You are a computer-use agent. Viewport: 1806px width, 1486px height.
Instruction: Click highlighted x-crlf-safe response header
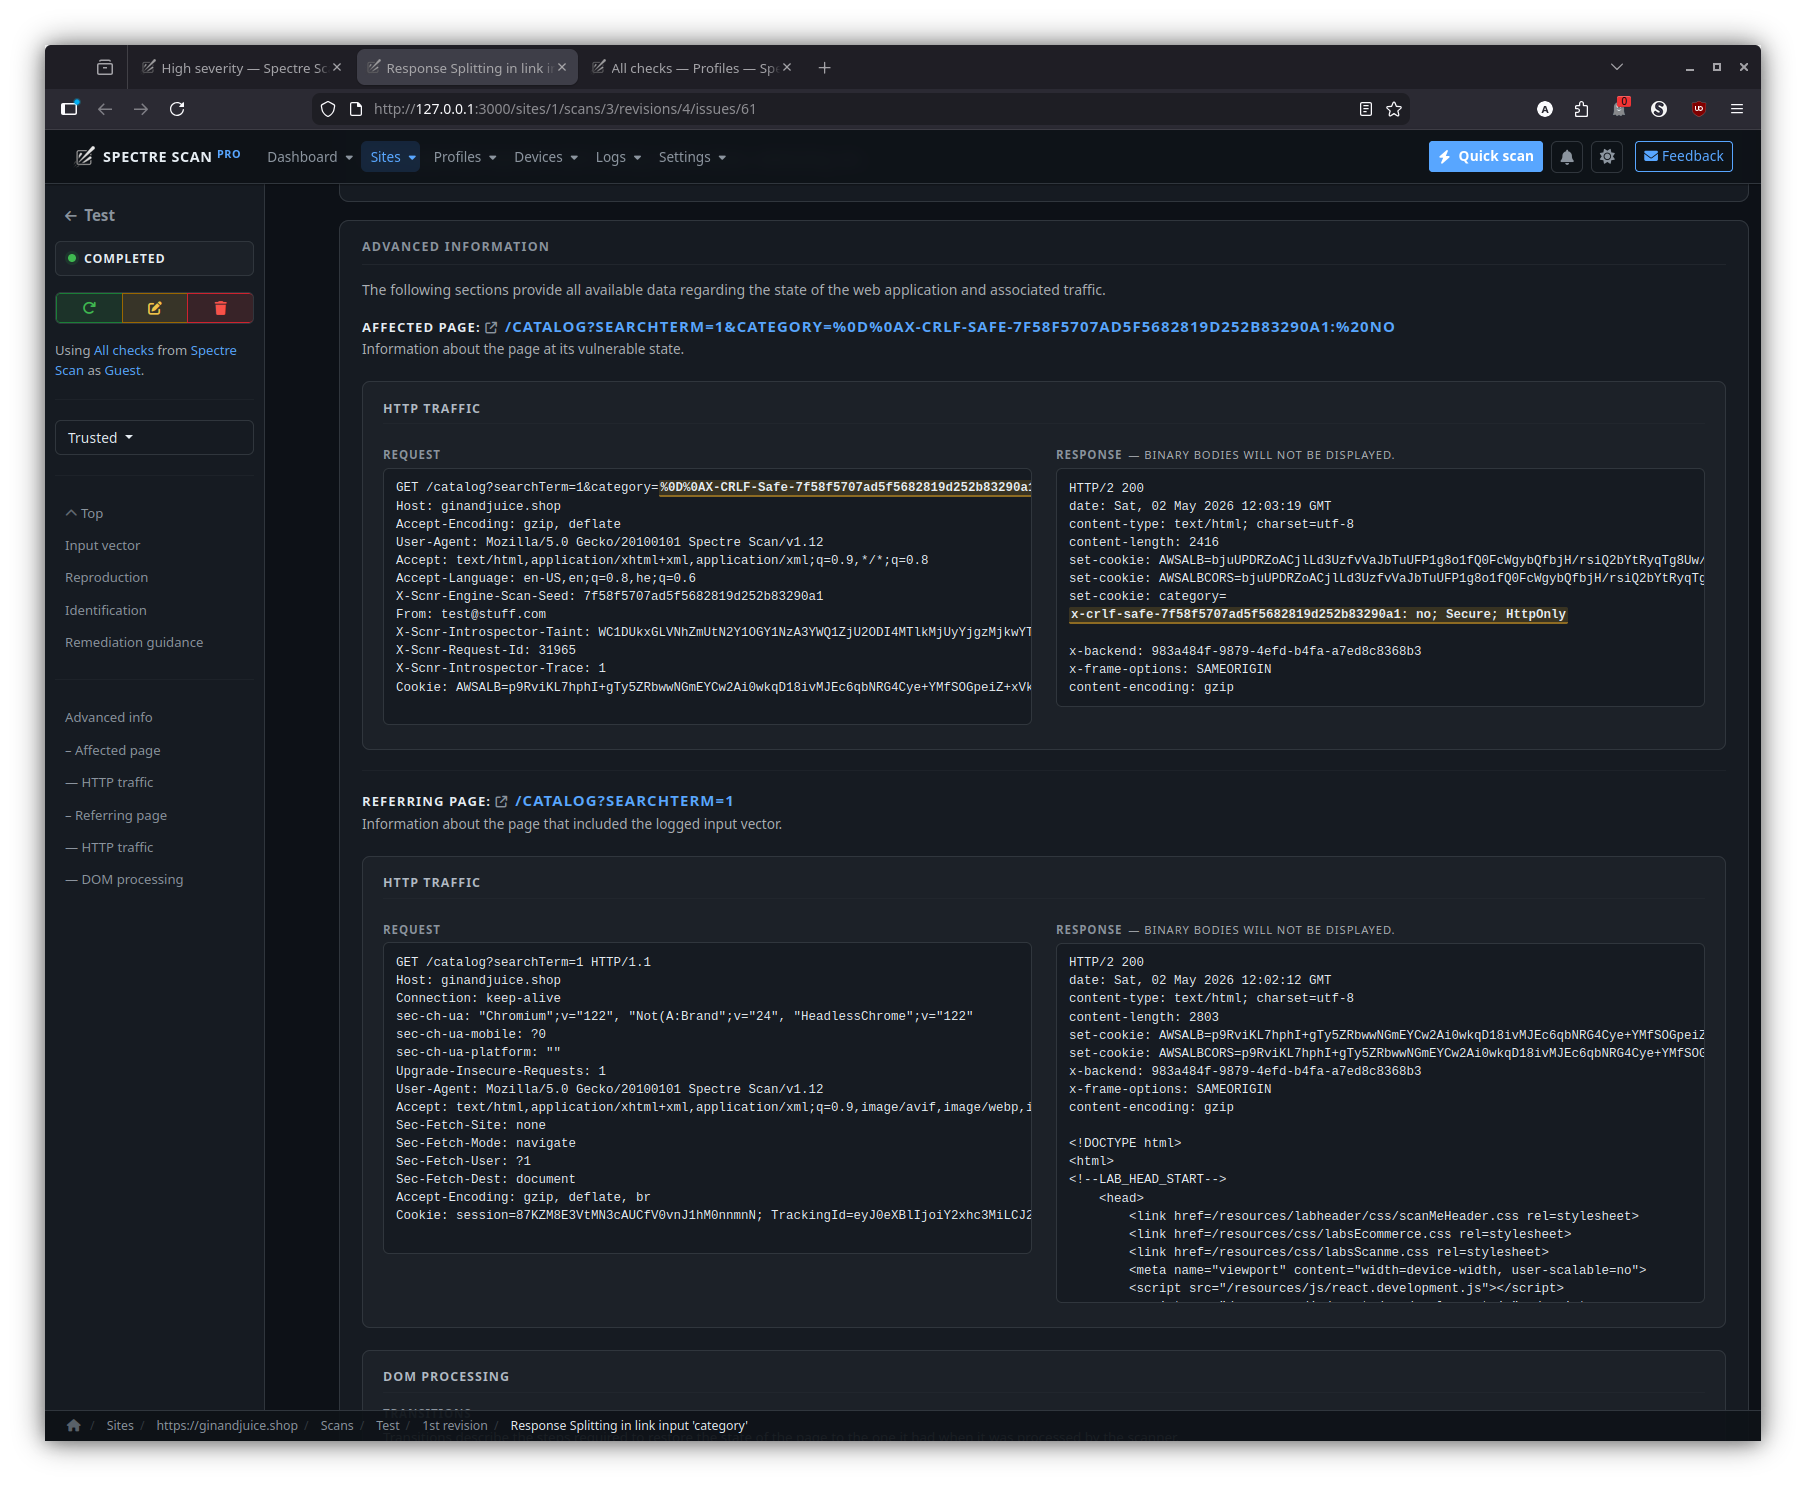coord(1318,615)
